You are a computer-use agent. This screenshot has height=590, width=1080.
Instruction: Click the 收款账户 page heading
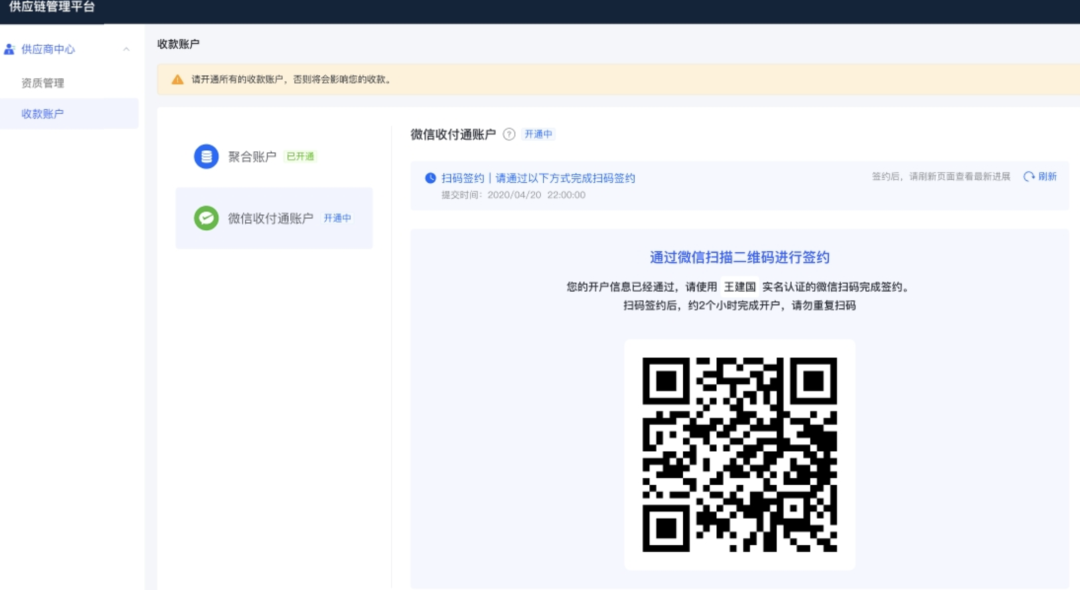(x=178, y=44)
